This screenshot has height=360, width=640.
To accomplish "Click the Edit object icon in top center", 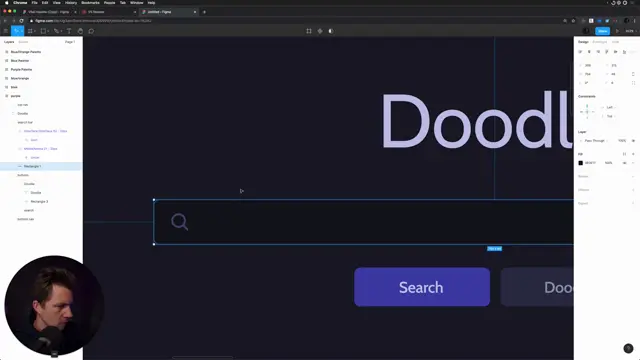I will point(309,31).
